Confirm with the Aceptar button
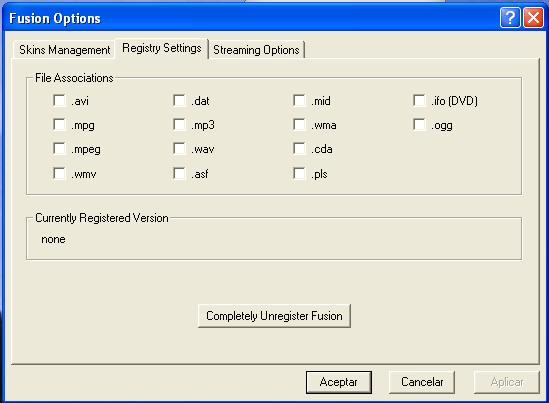 (x=339, y=382)
